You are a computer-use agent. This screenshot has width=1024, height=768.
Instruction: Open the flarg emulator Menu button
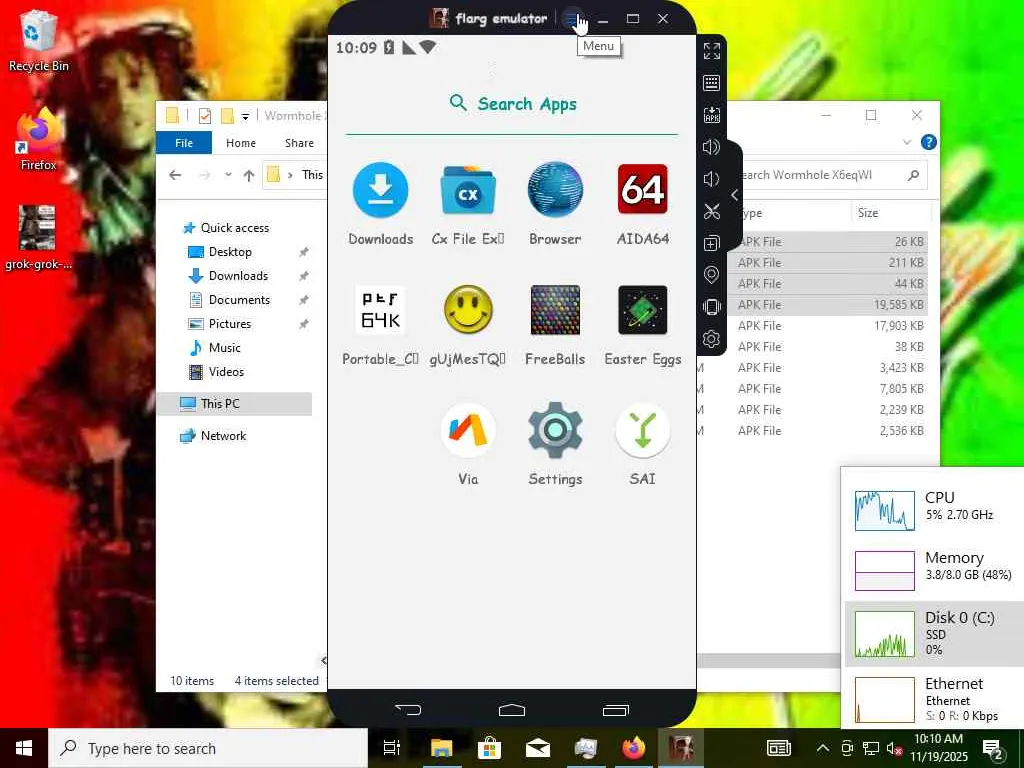tap(573, 19)
